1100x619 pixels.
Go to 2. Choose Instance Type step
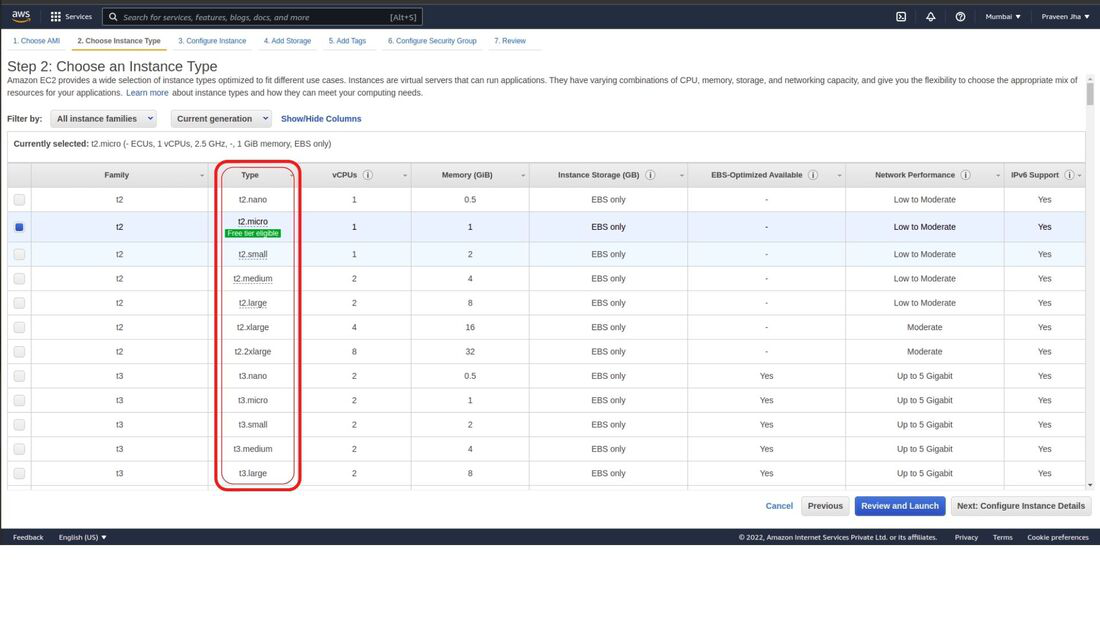(119, 41)
